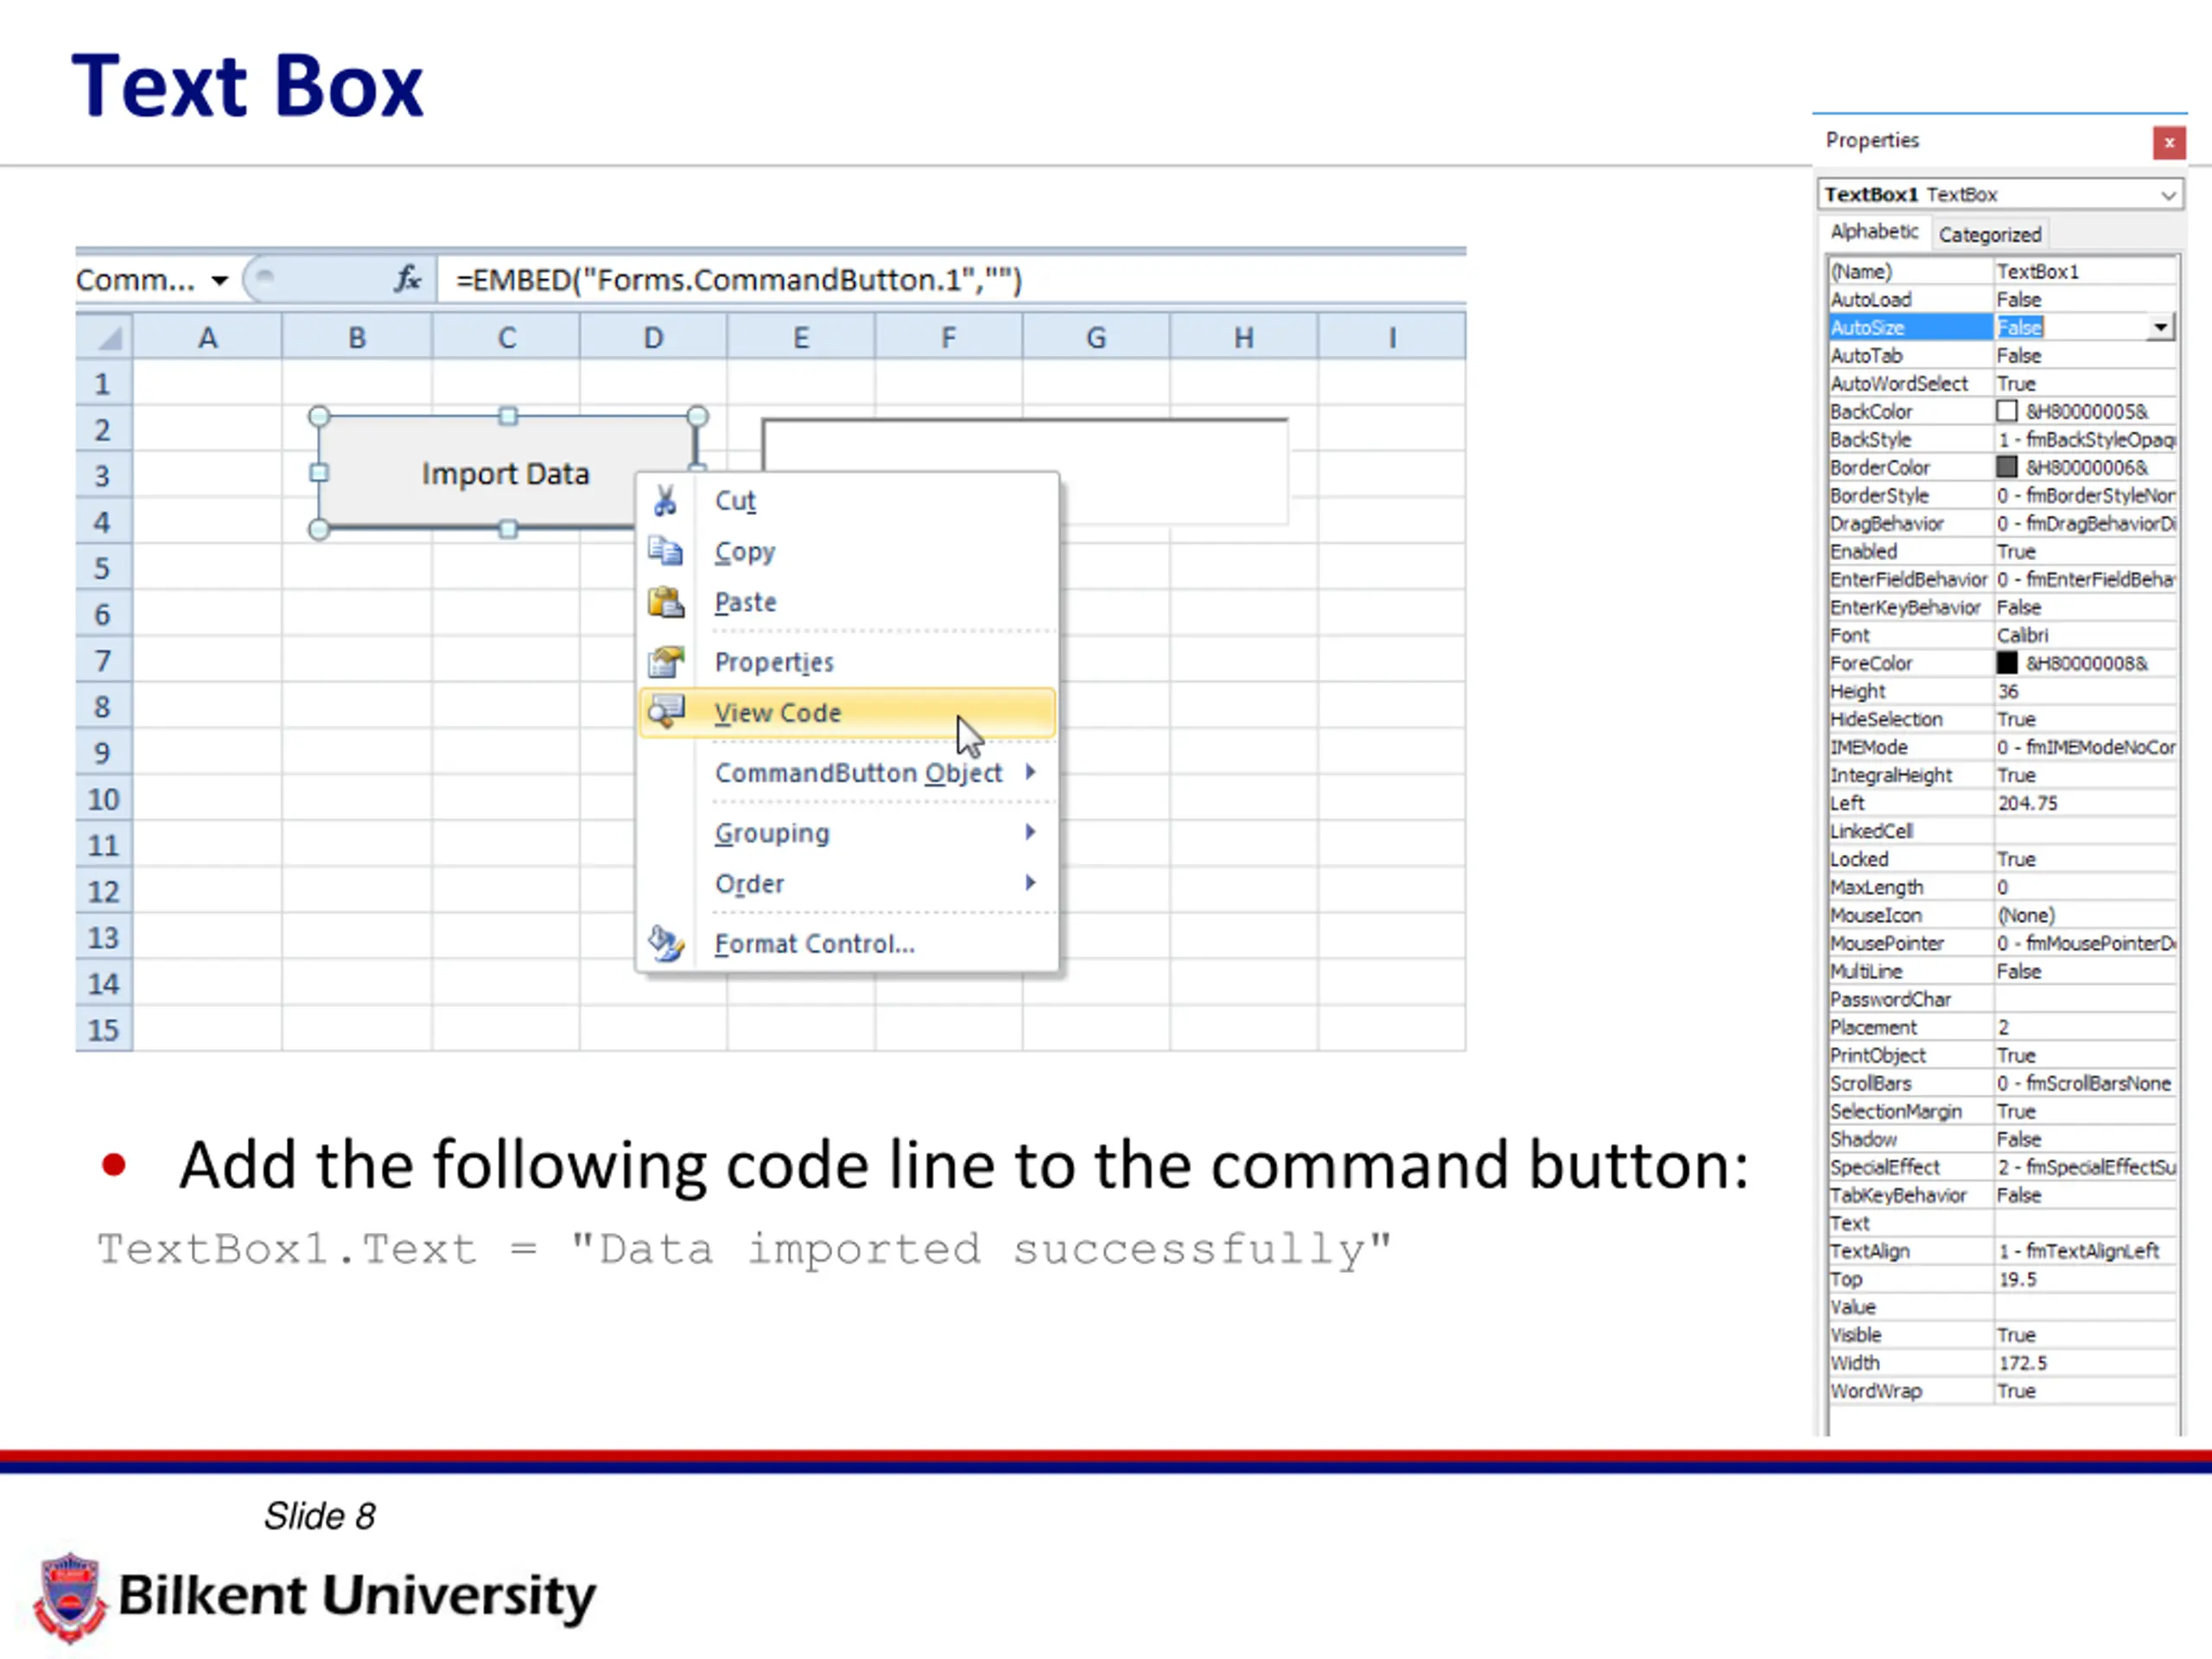Switch to the Categorized tab
The image size is (2212, 1659).
[1990, 234]
